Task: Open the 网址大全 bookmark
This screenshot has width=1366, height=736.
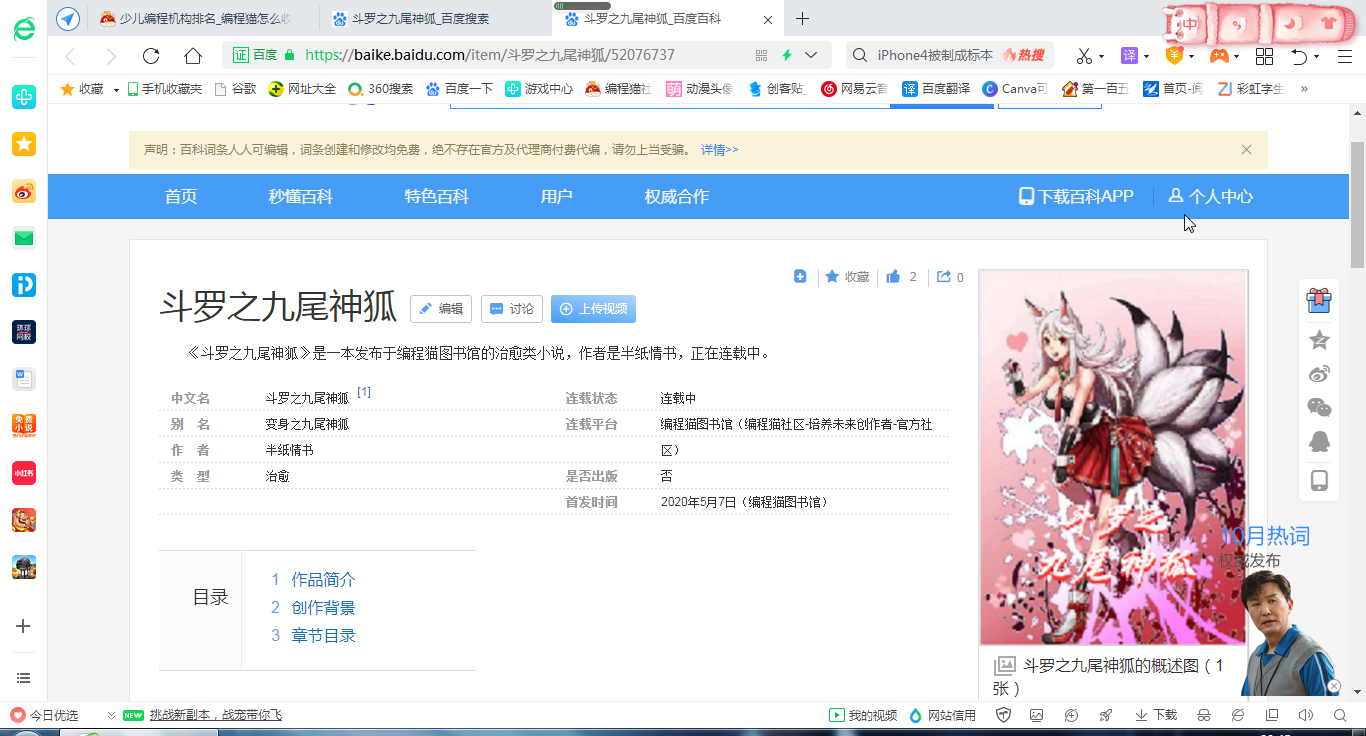Action: click(302, 89)
